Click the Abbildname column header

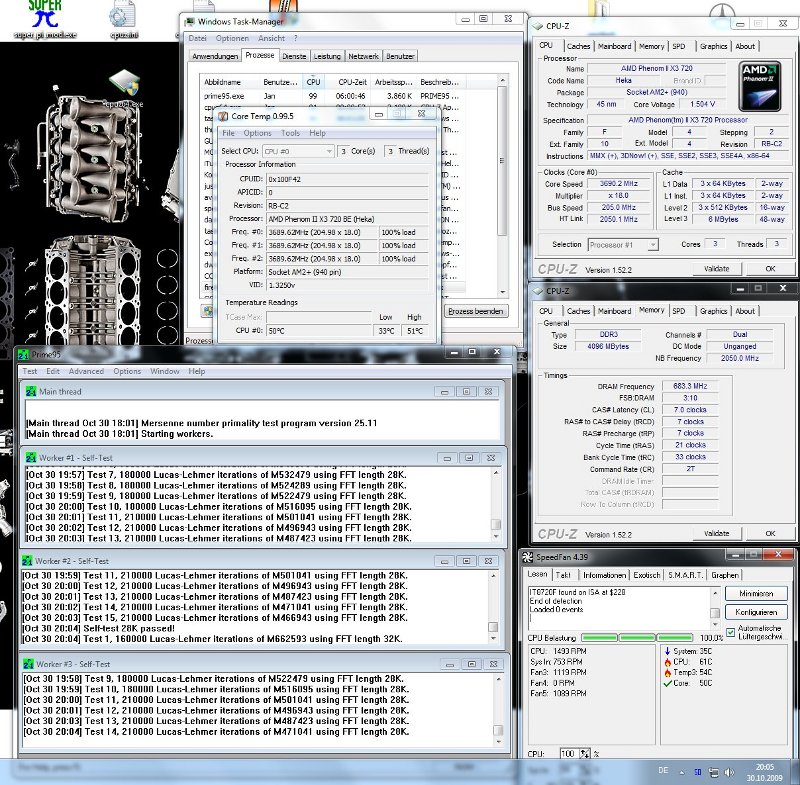pyautogui.click(x=222, y=82)
